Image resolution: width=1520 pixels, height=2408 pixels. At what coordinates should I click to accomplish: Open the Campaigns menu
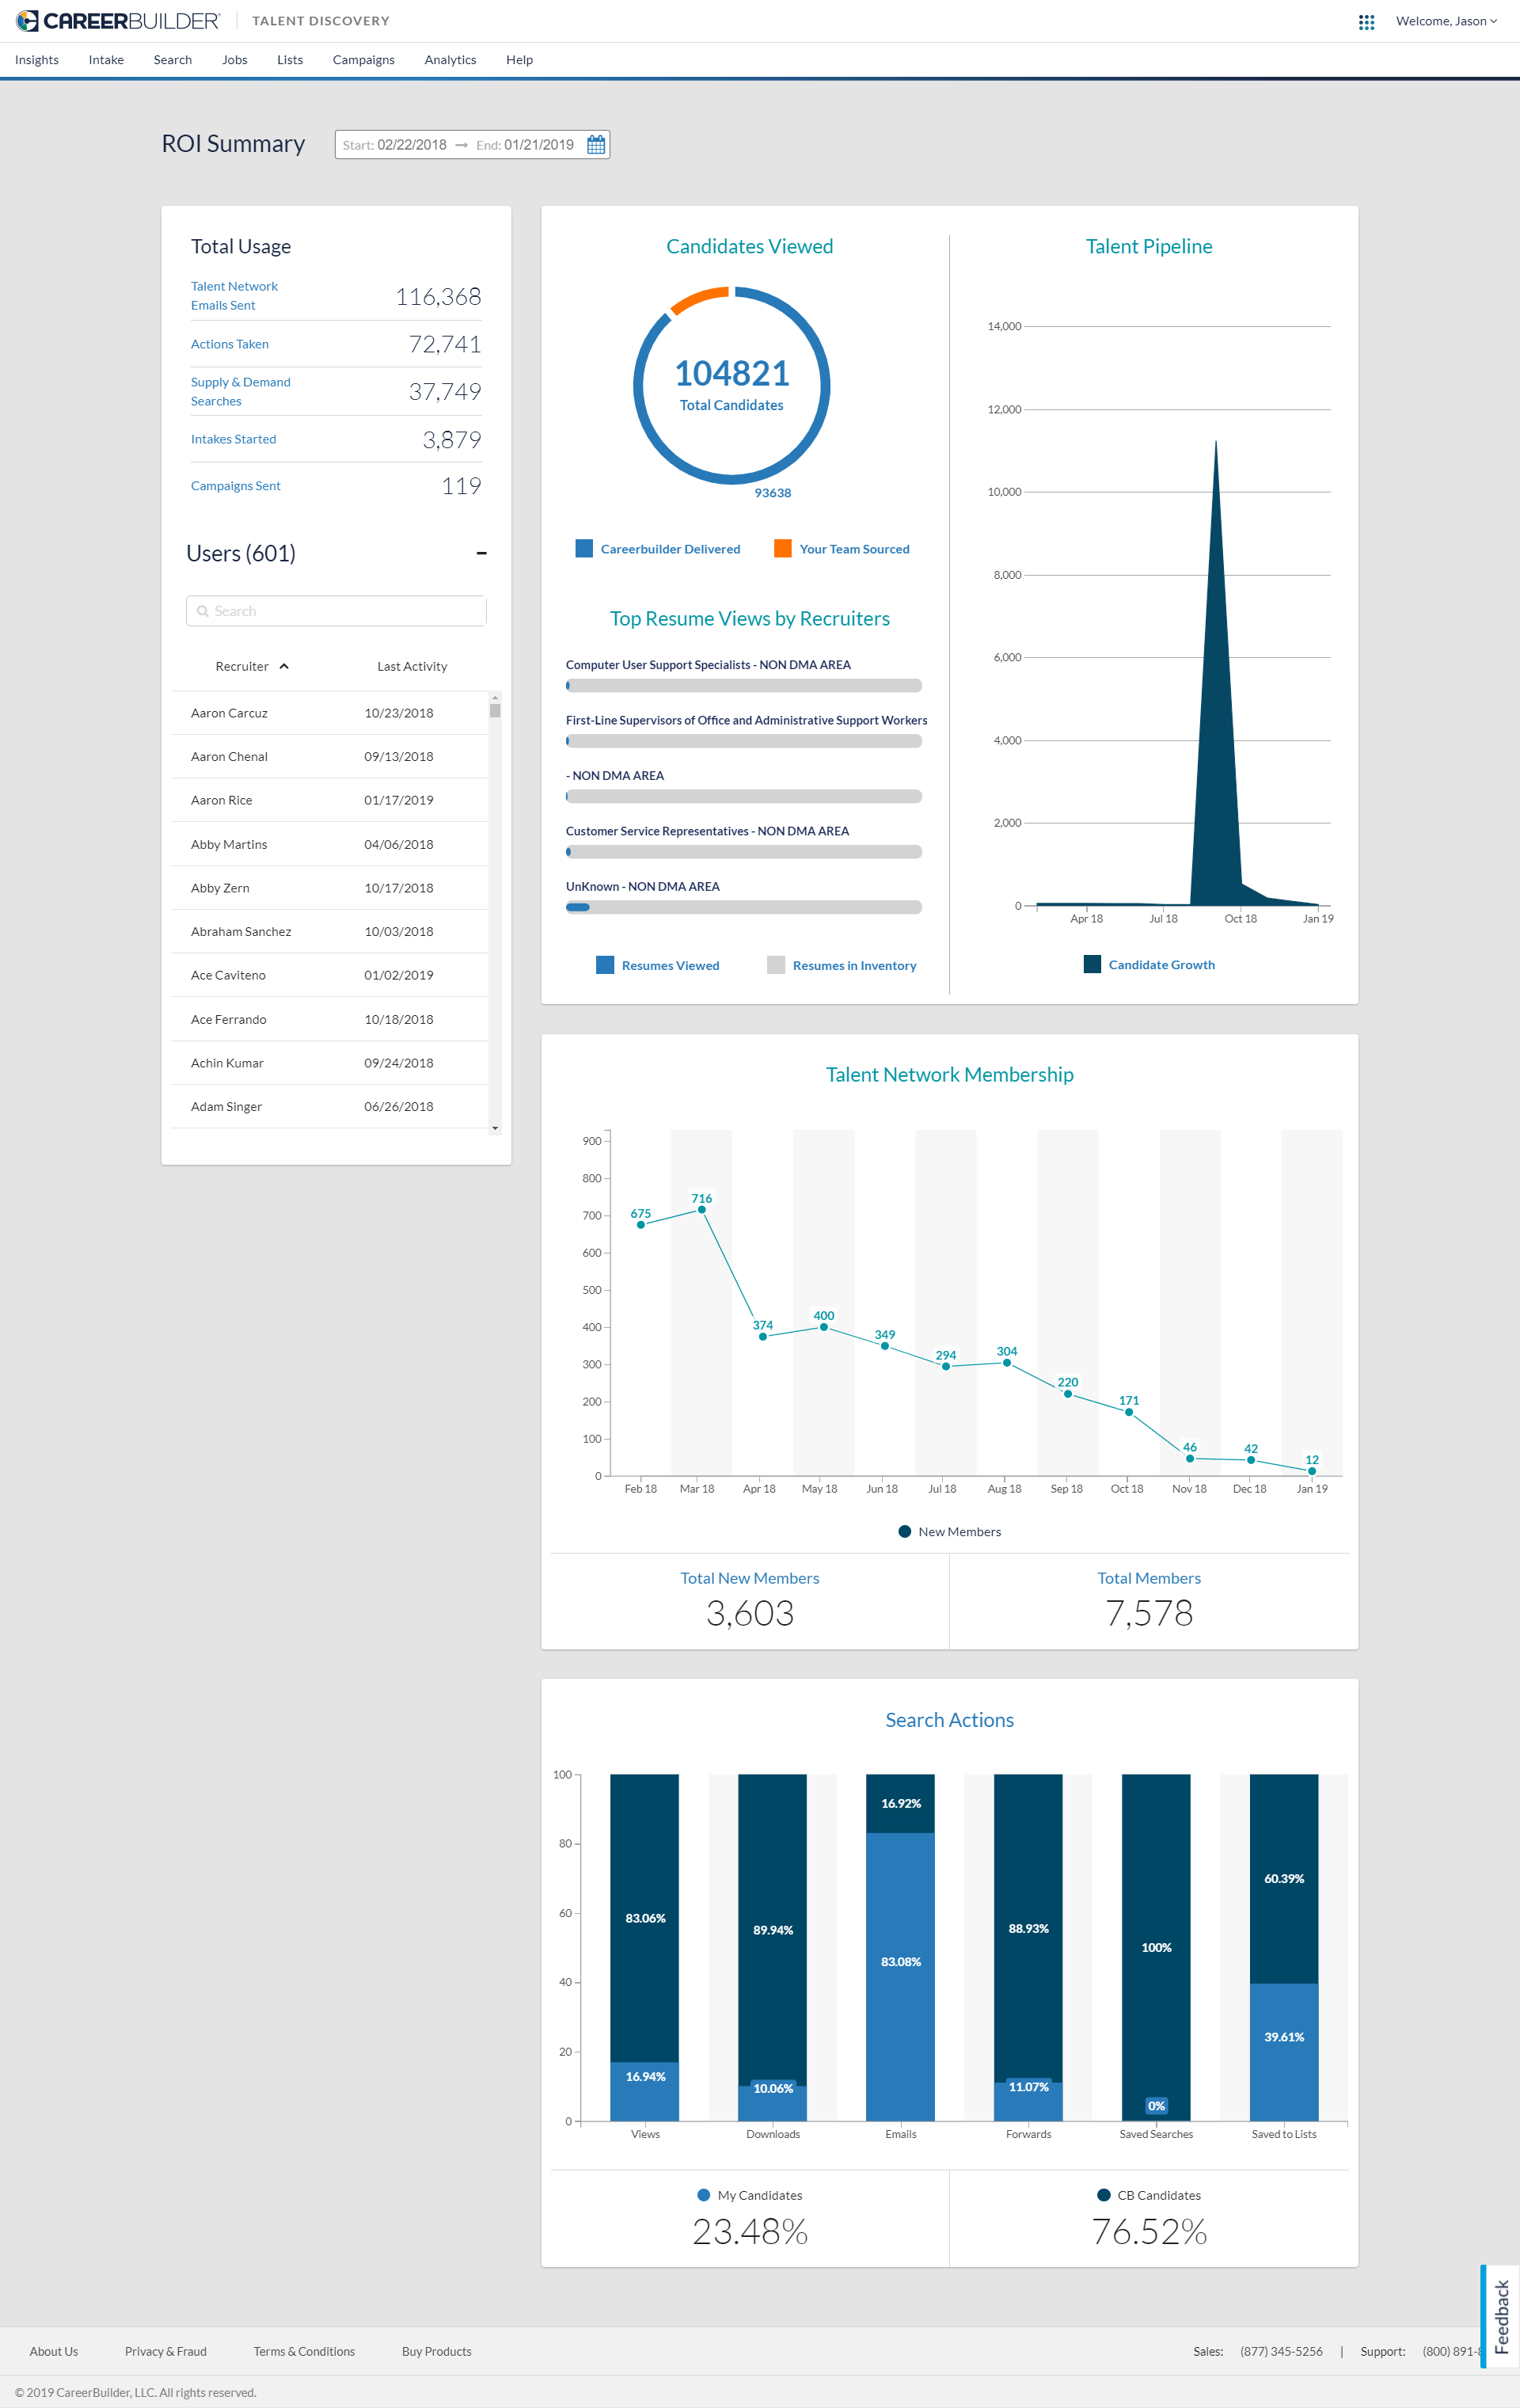[363, 60]
